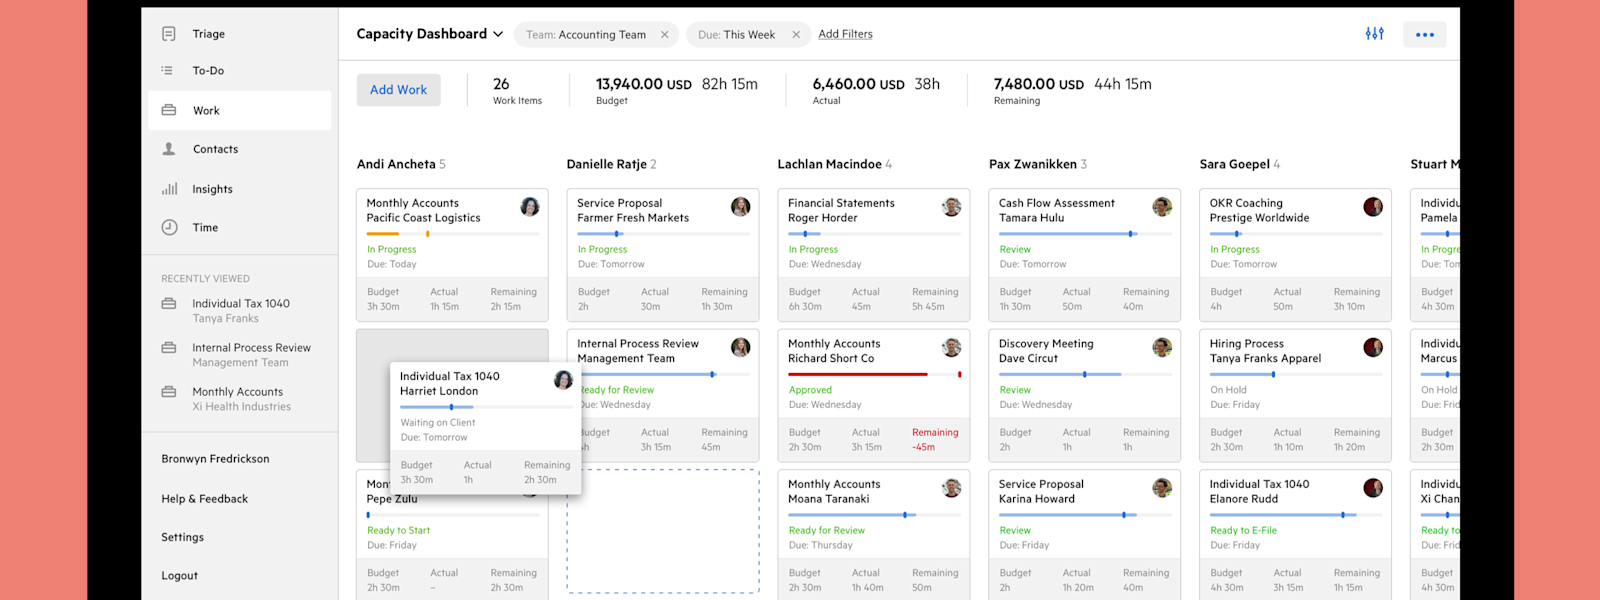Click progress bar on Pacific Coast Logistics card
1600x600 pixels.
[x=452, y=234]
